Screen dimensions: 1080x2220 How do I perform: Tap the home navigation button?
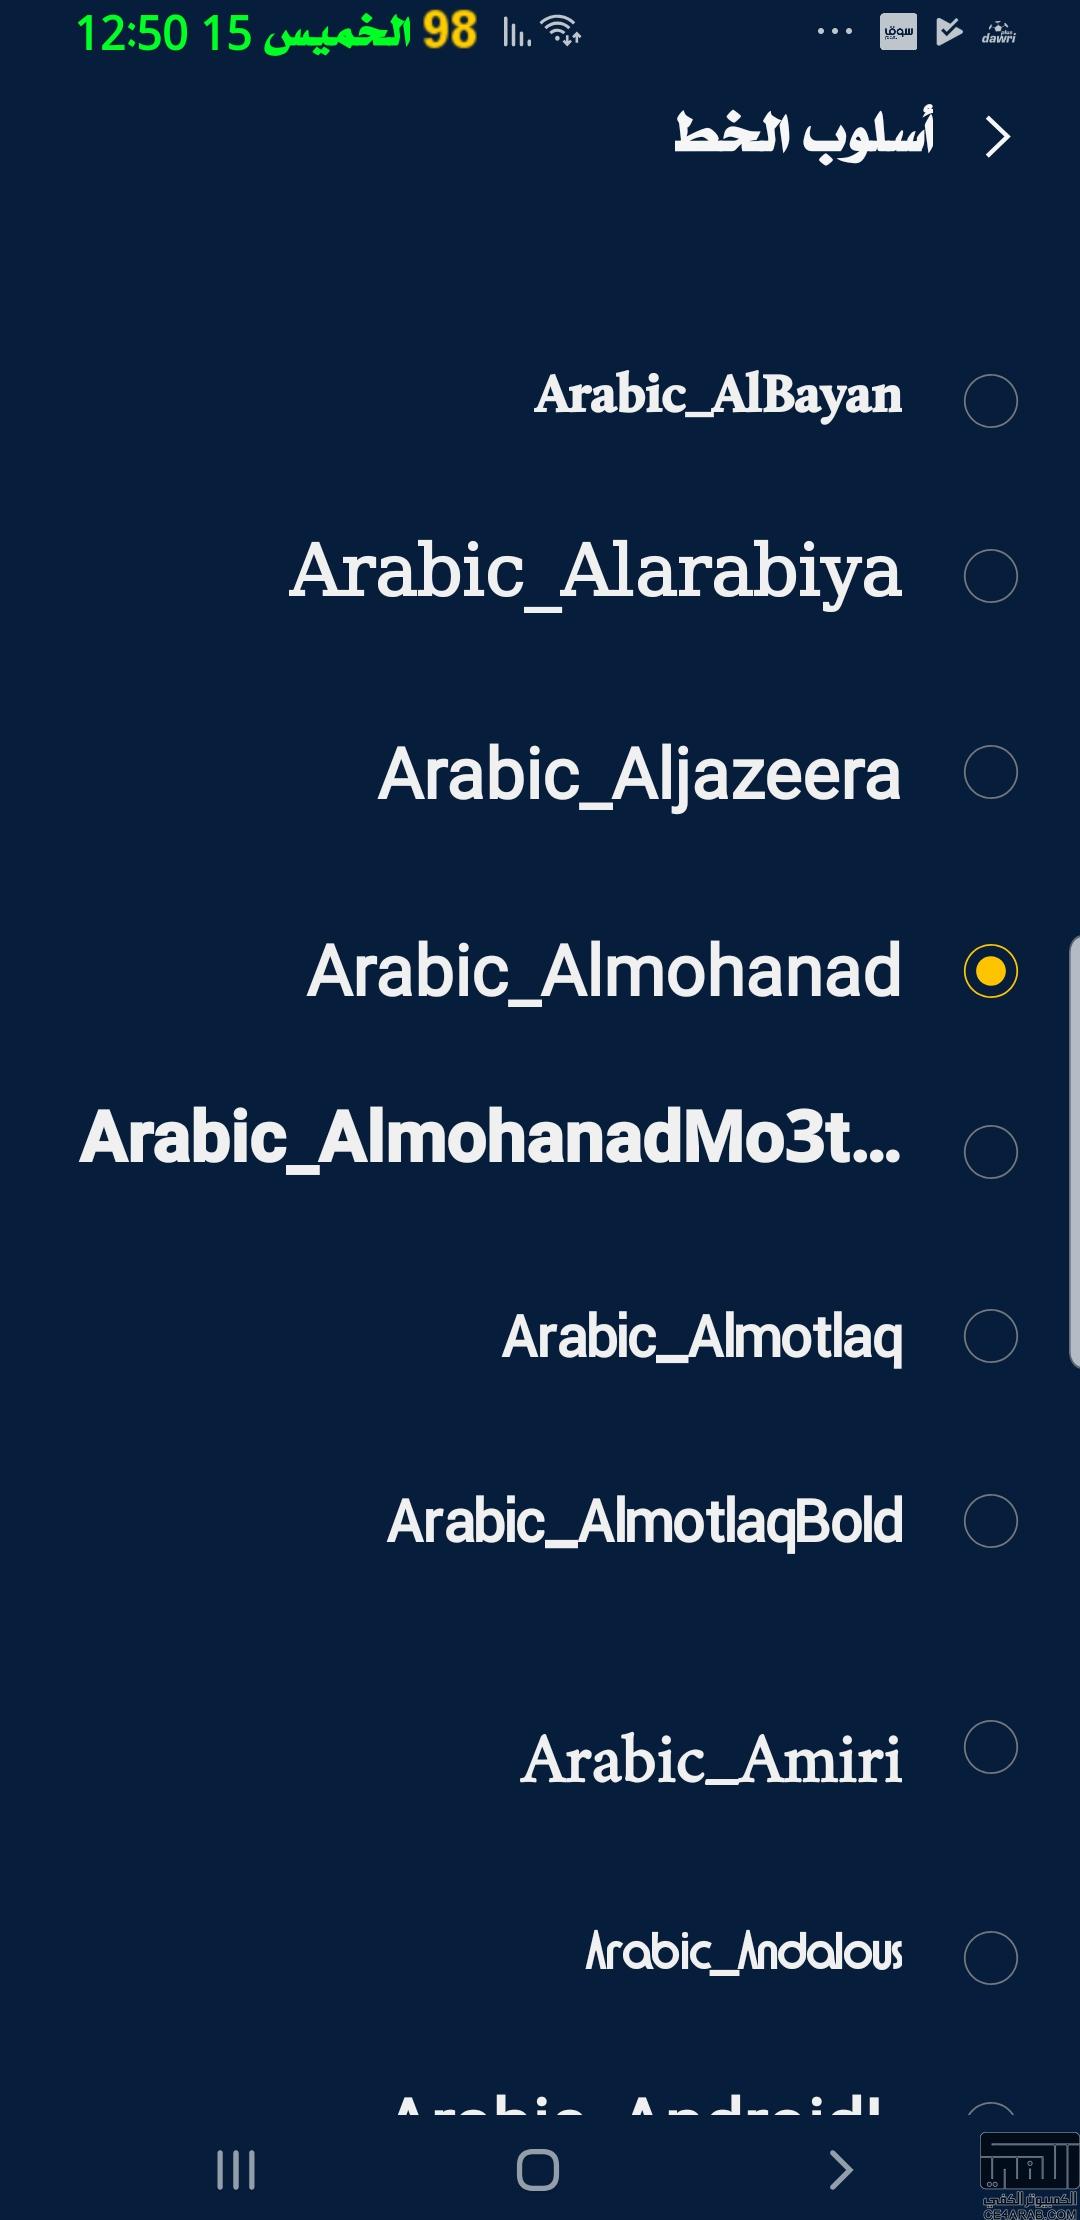click(x=538, y=2169)
